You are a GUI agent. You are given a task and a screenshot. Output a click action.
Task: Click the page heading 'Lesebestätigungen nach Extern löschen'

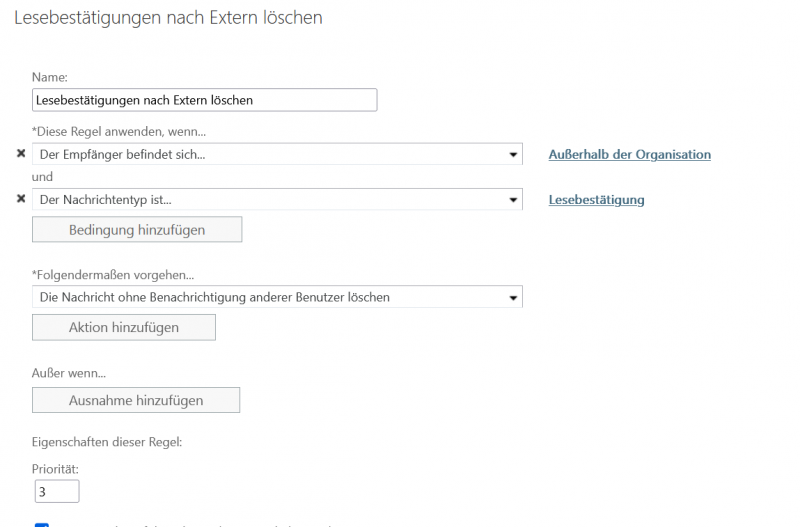(168, 17)
